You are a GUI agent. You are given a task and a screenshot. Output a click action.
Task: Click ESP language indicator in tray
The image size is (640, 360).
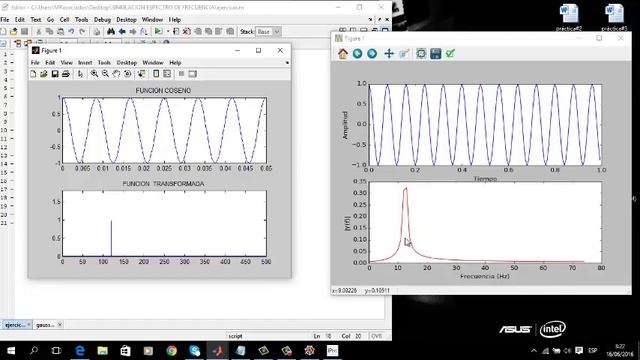[593, 351]
